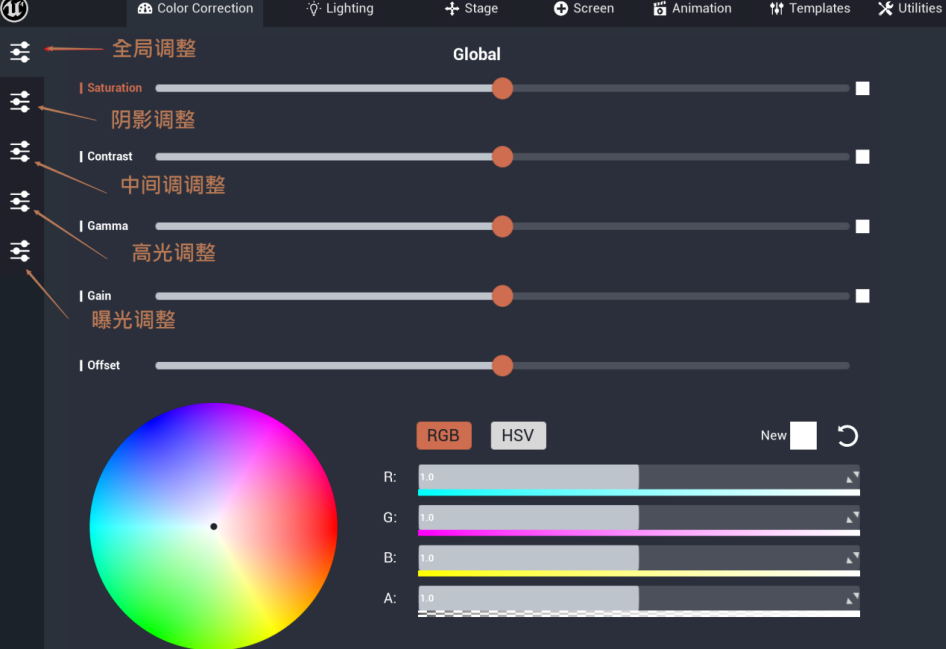The image size is (946, 649).
Task: Select the Contrast property label
Action: [110, 156]
